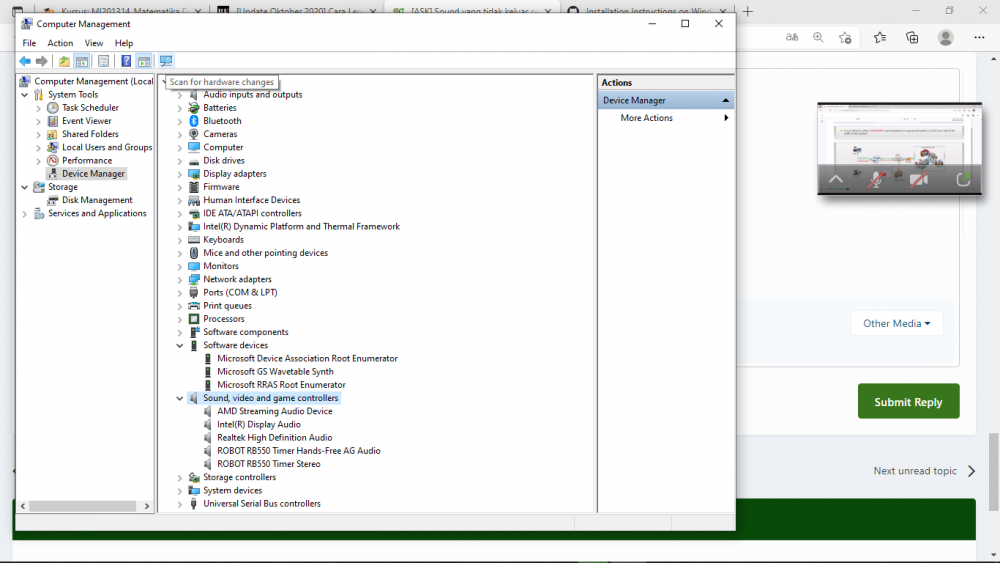Click the Event Viewer icon
This screenshot has width=1000, height=563.
tap(53, 121)
